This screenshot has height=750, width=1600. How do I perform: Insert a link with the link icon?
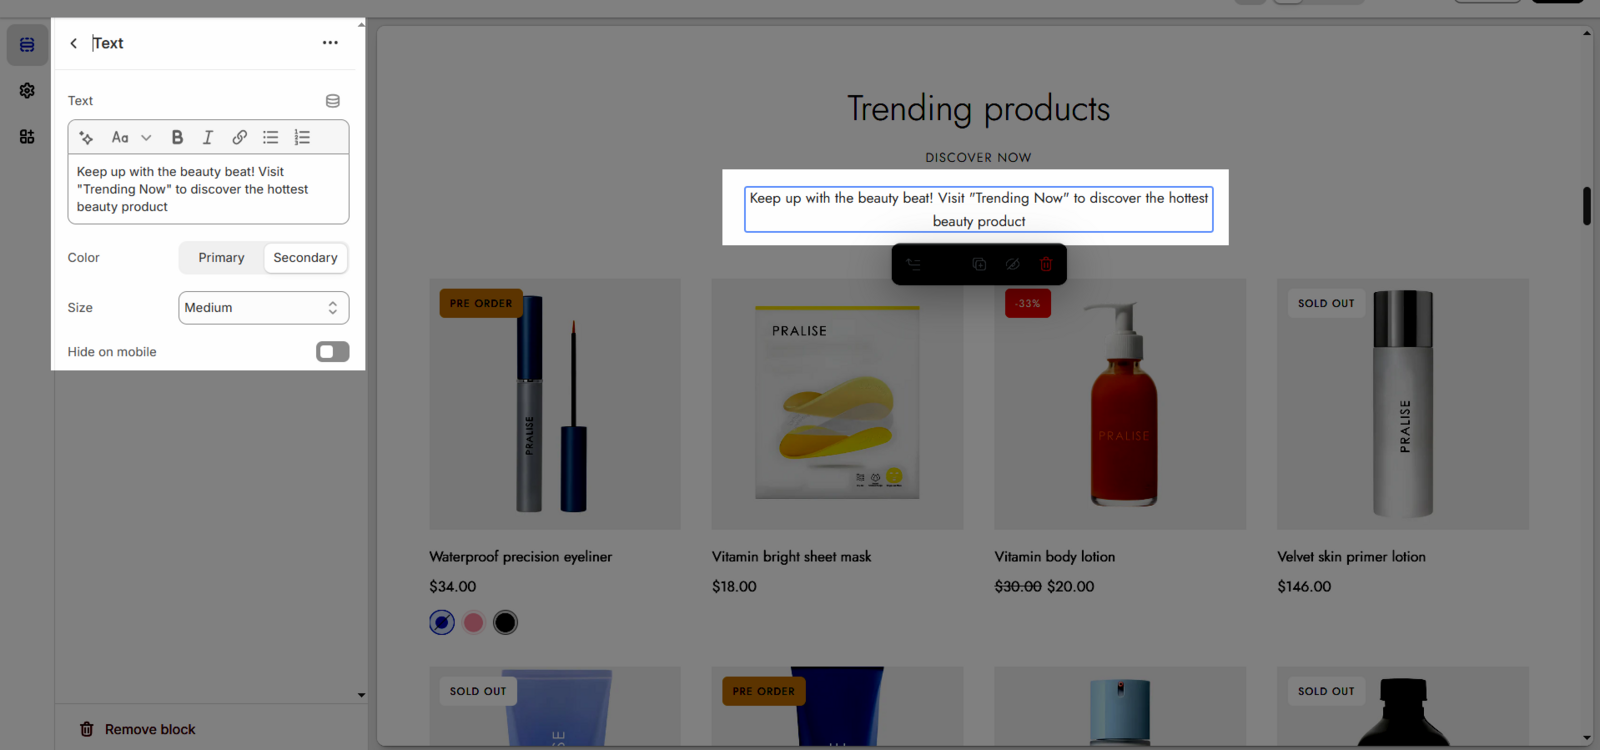239,138
